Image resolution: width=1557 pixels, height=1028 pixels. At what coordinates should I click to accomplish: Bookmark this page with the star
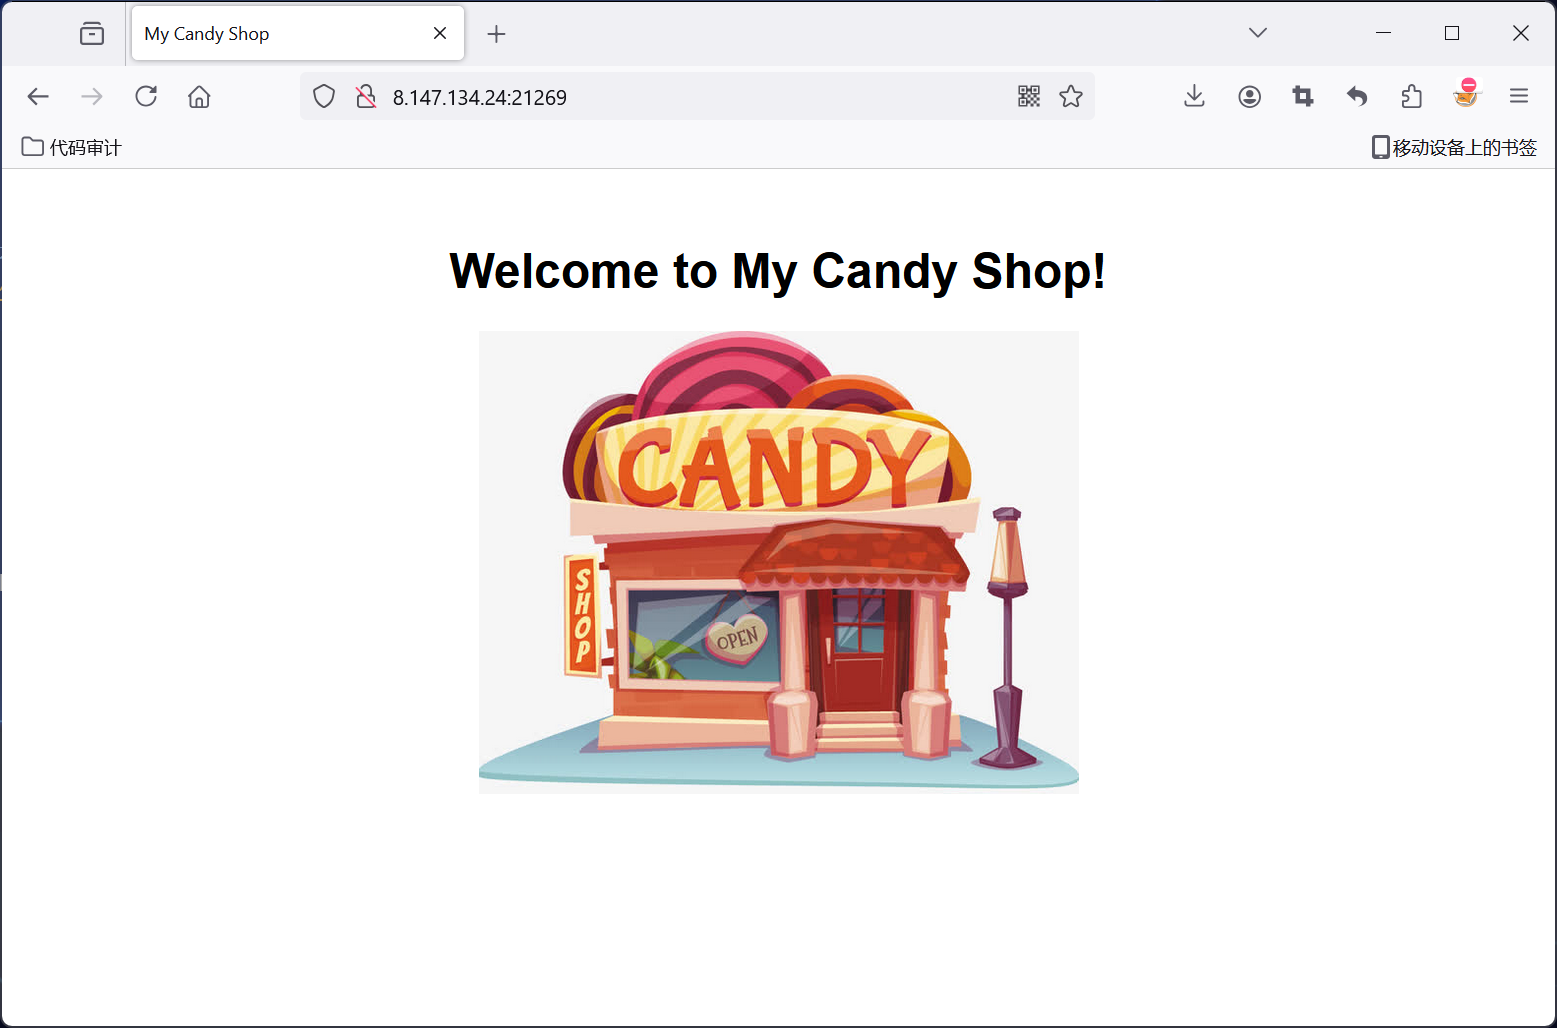click(x=1071, y=96)
